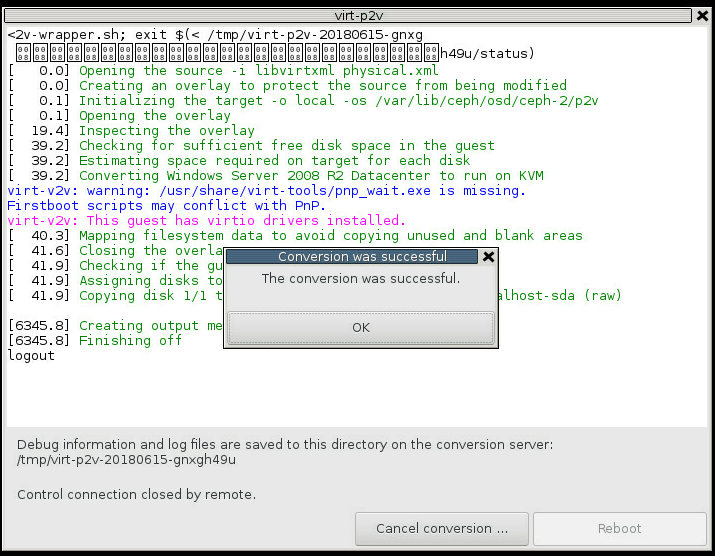Viewport: 715px width, 556px height.
Task: Click the Reboot button
Action: point(619,528)
